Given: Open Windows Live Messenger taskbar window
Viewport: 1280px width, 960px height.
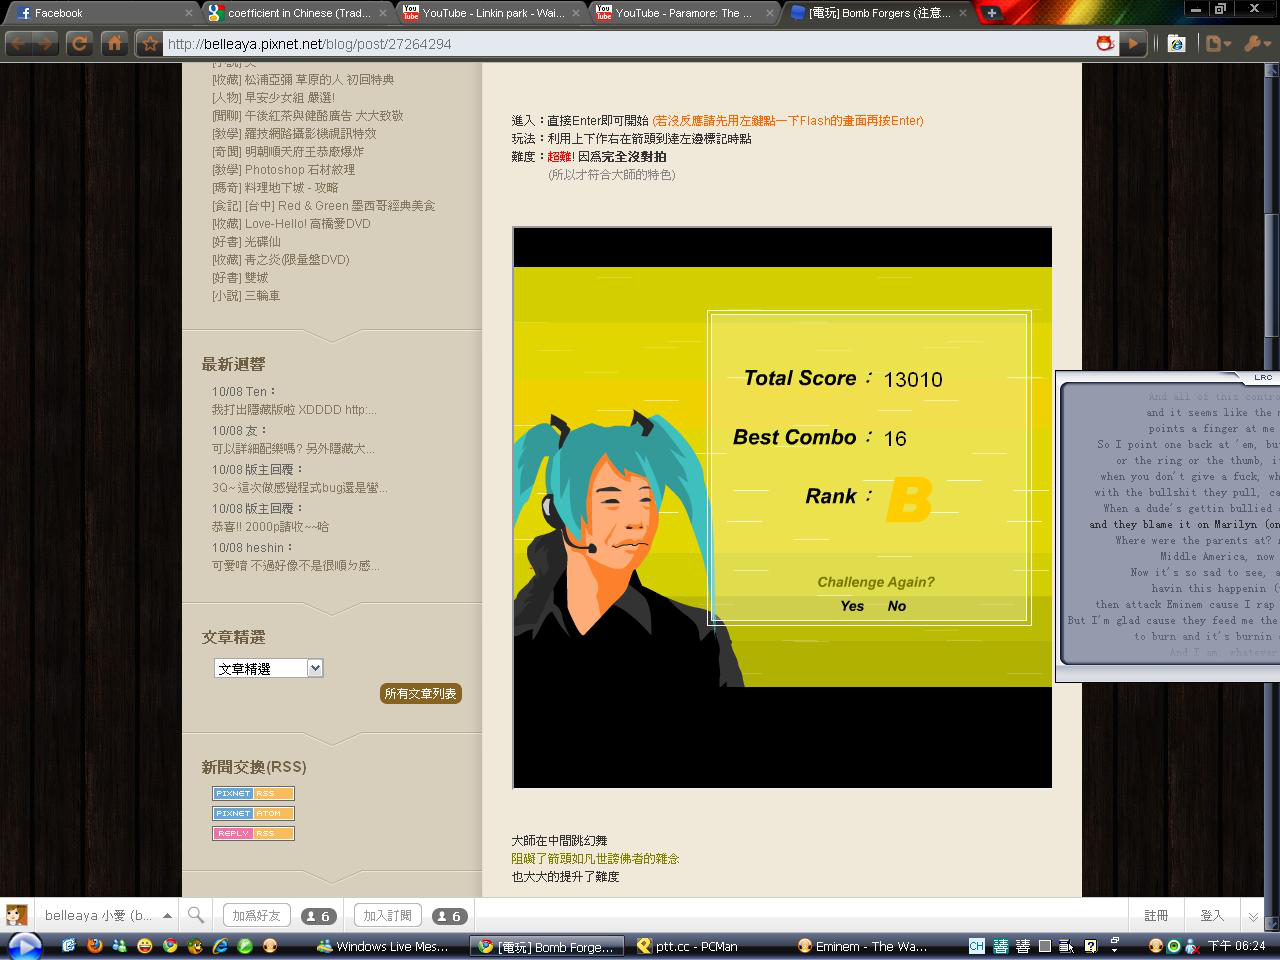Looking at the screenshot, I should click(x=385, y=946).
